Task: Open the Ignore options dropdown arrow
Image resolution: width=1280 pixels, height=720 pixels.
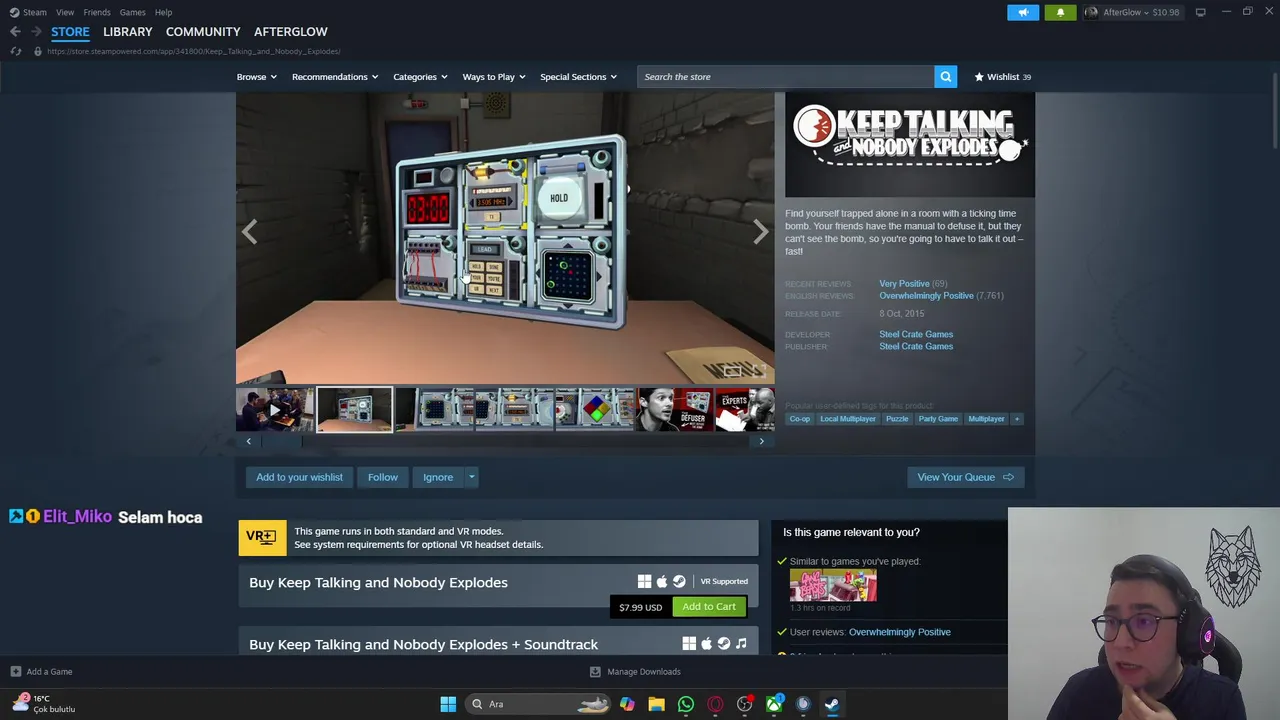Action: point(471,477)
